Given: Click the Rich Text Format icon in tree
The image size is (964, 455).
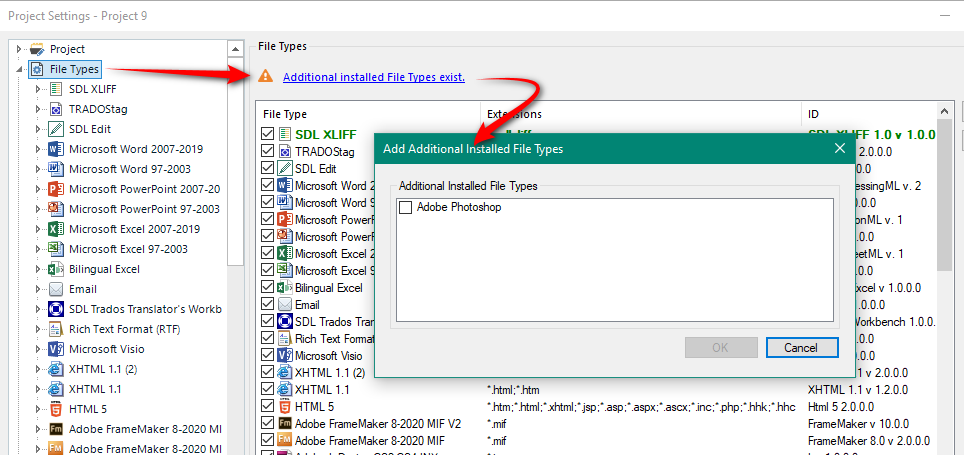Looking at the screenshot, I should pos(56,329).
